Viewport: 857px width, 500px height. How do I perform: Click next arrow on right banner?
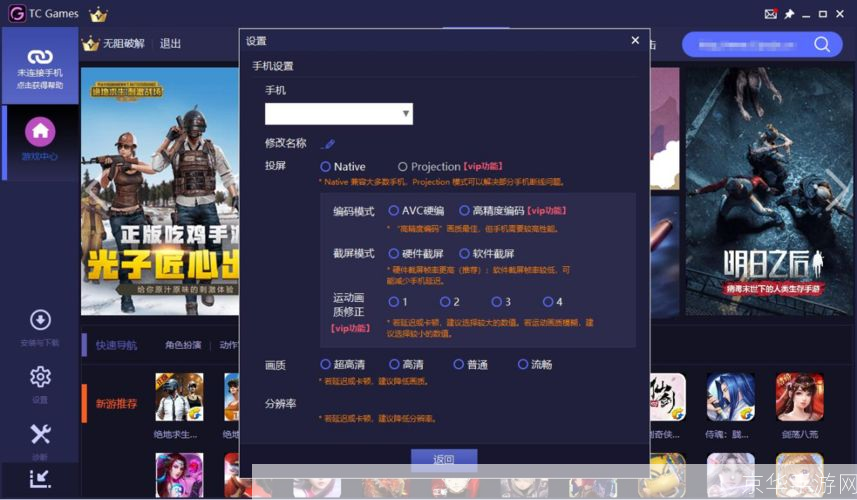838,190
